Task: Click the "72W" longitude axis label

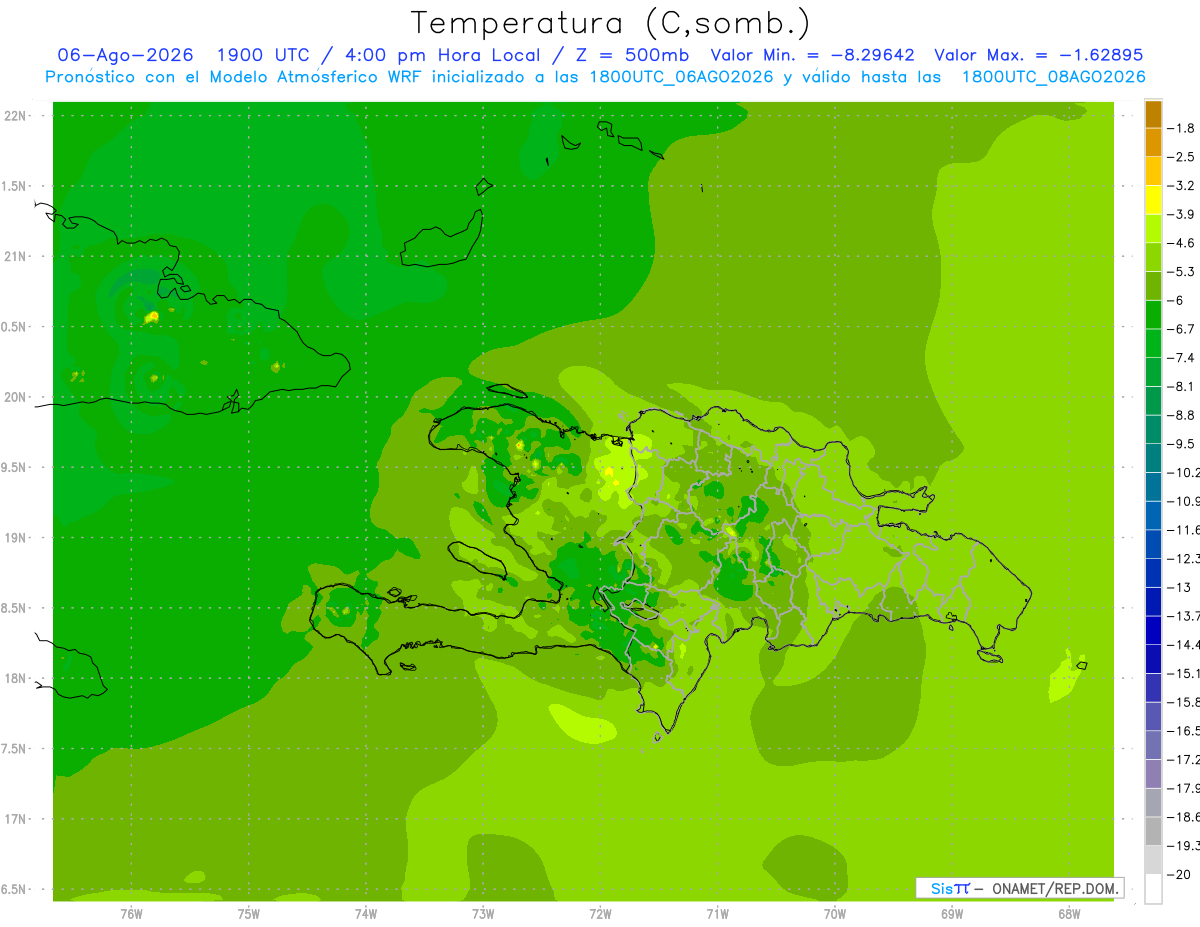Action: (600, 914)
